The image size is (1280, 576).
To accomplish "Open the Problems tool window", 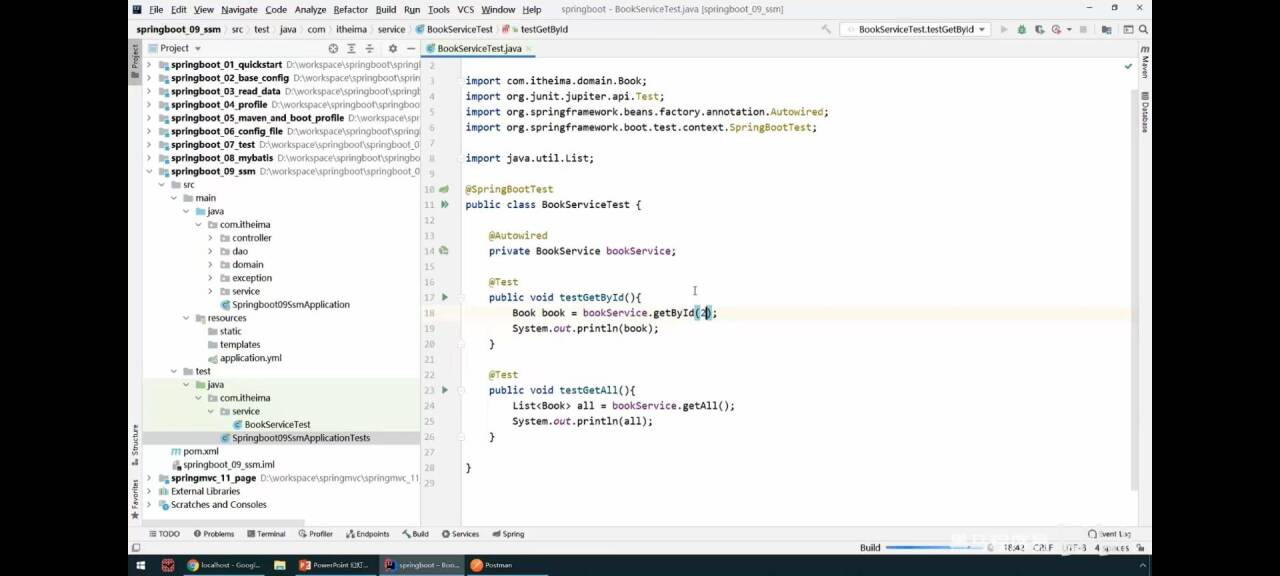I will click(x=213, y=534).
